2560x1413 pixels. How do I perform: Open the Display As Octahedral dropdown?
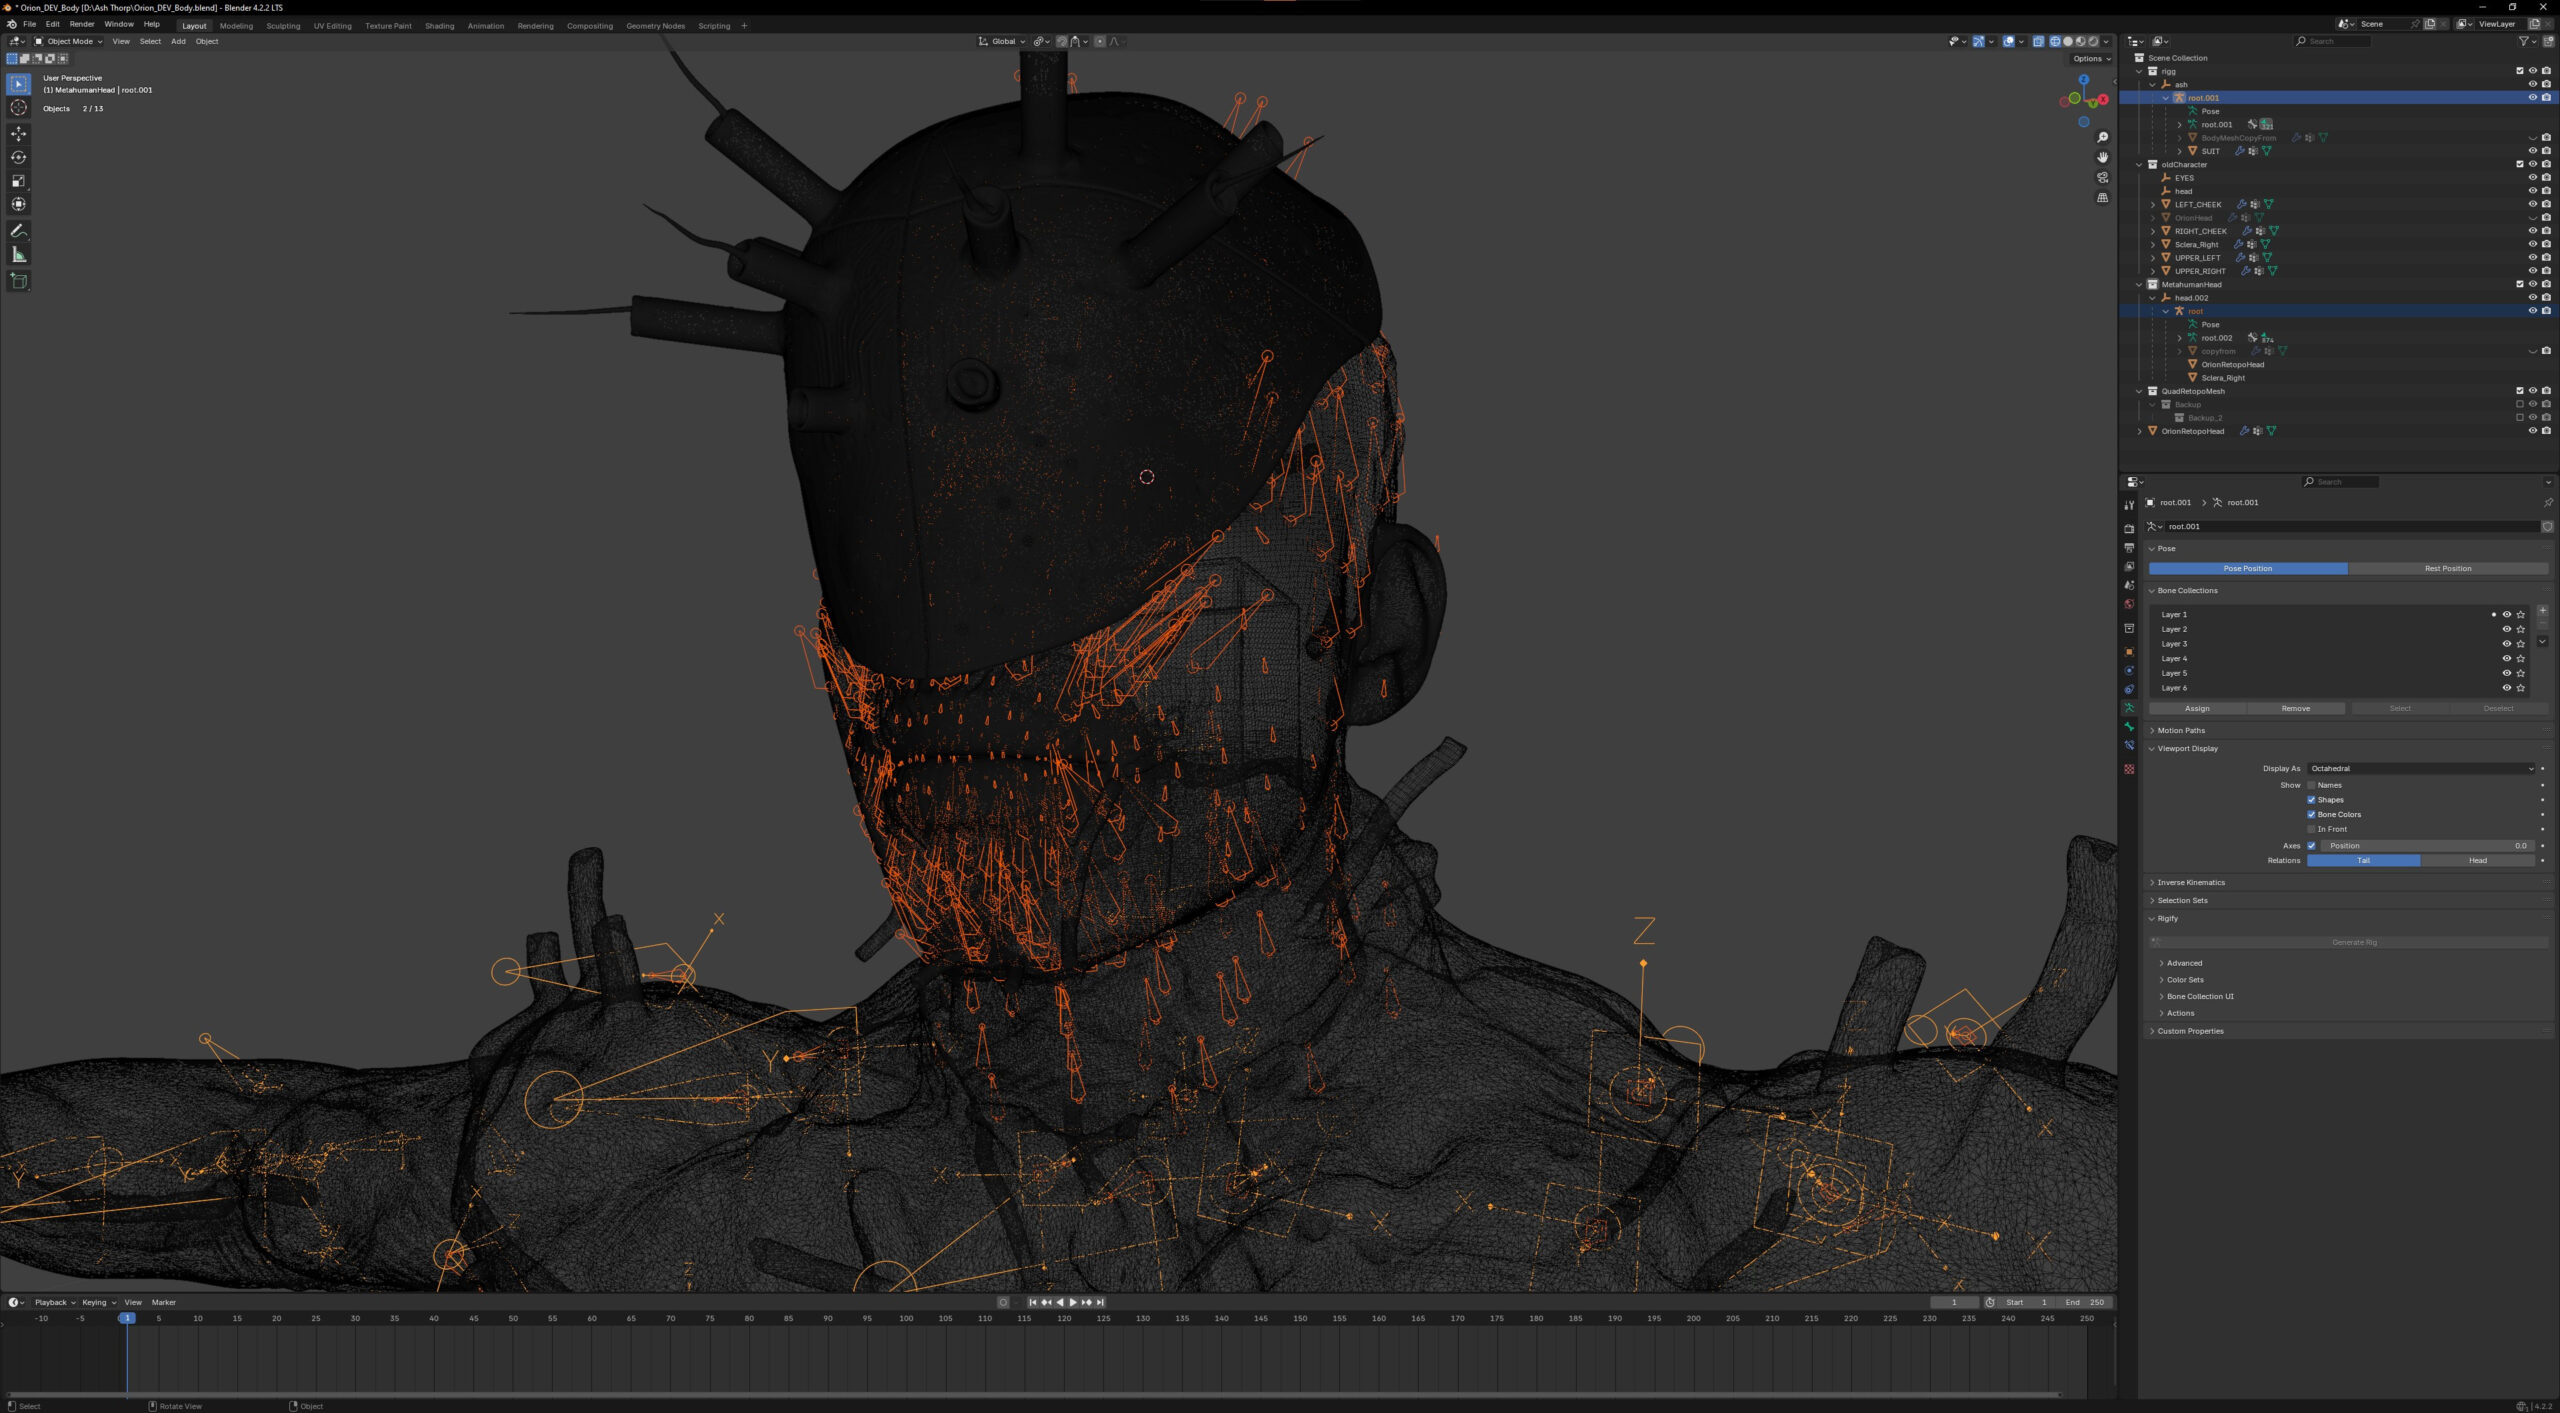[2421, 769]
